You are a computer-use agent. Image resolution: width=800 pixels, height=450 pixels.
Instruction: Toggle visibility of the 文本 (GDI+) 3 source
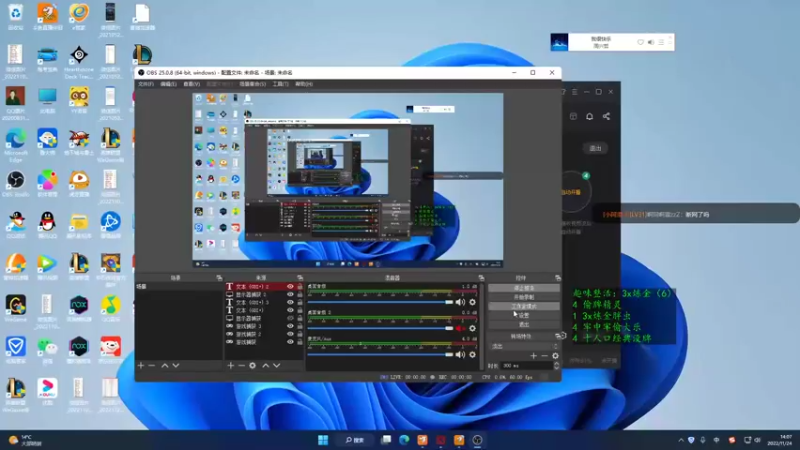tap(290, 302)
